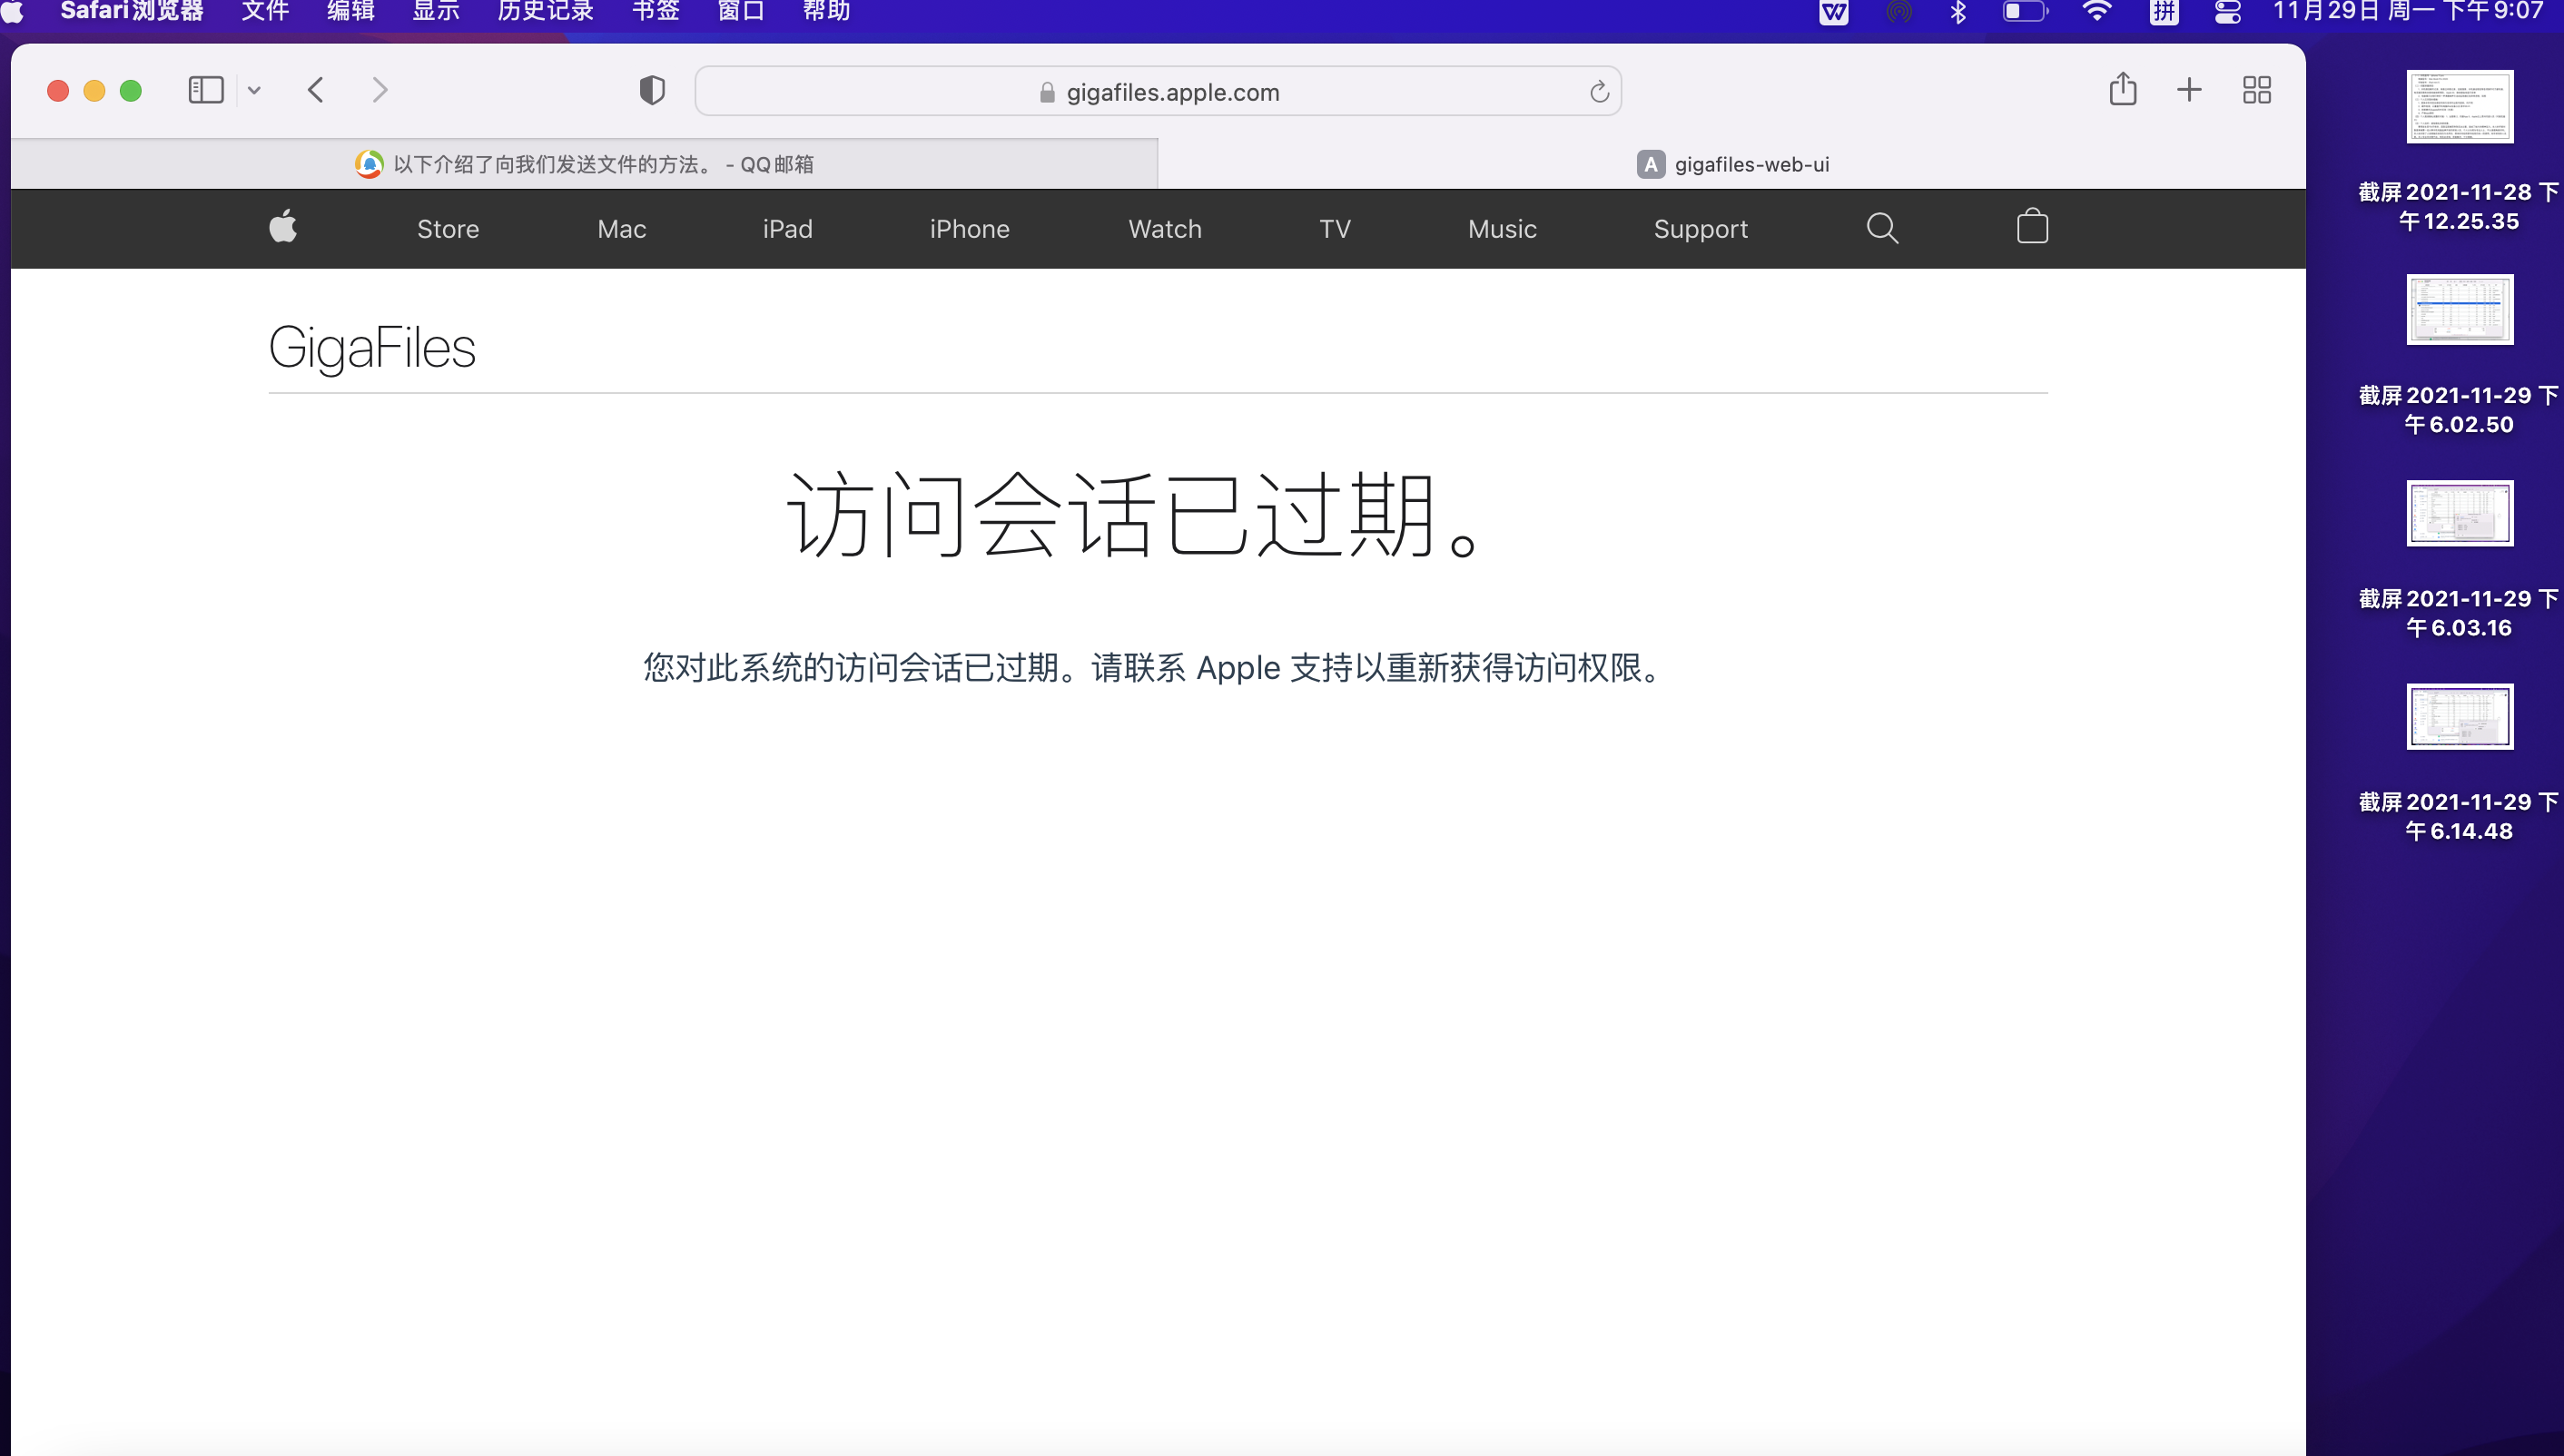Open the 历史记录 menu

545,11
